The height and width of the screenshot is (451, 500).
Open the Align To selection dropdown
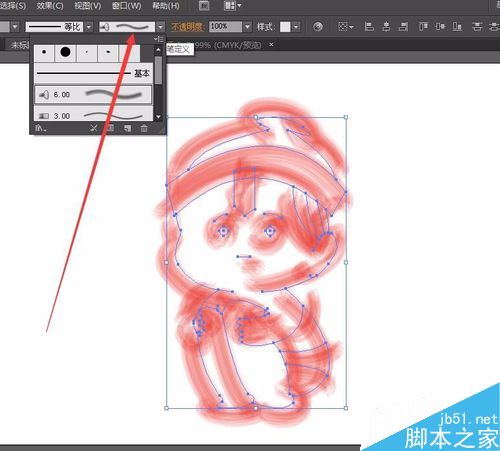[x=345, y=26]
